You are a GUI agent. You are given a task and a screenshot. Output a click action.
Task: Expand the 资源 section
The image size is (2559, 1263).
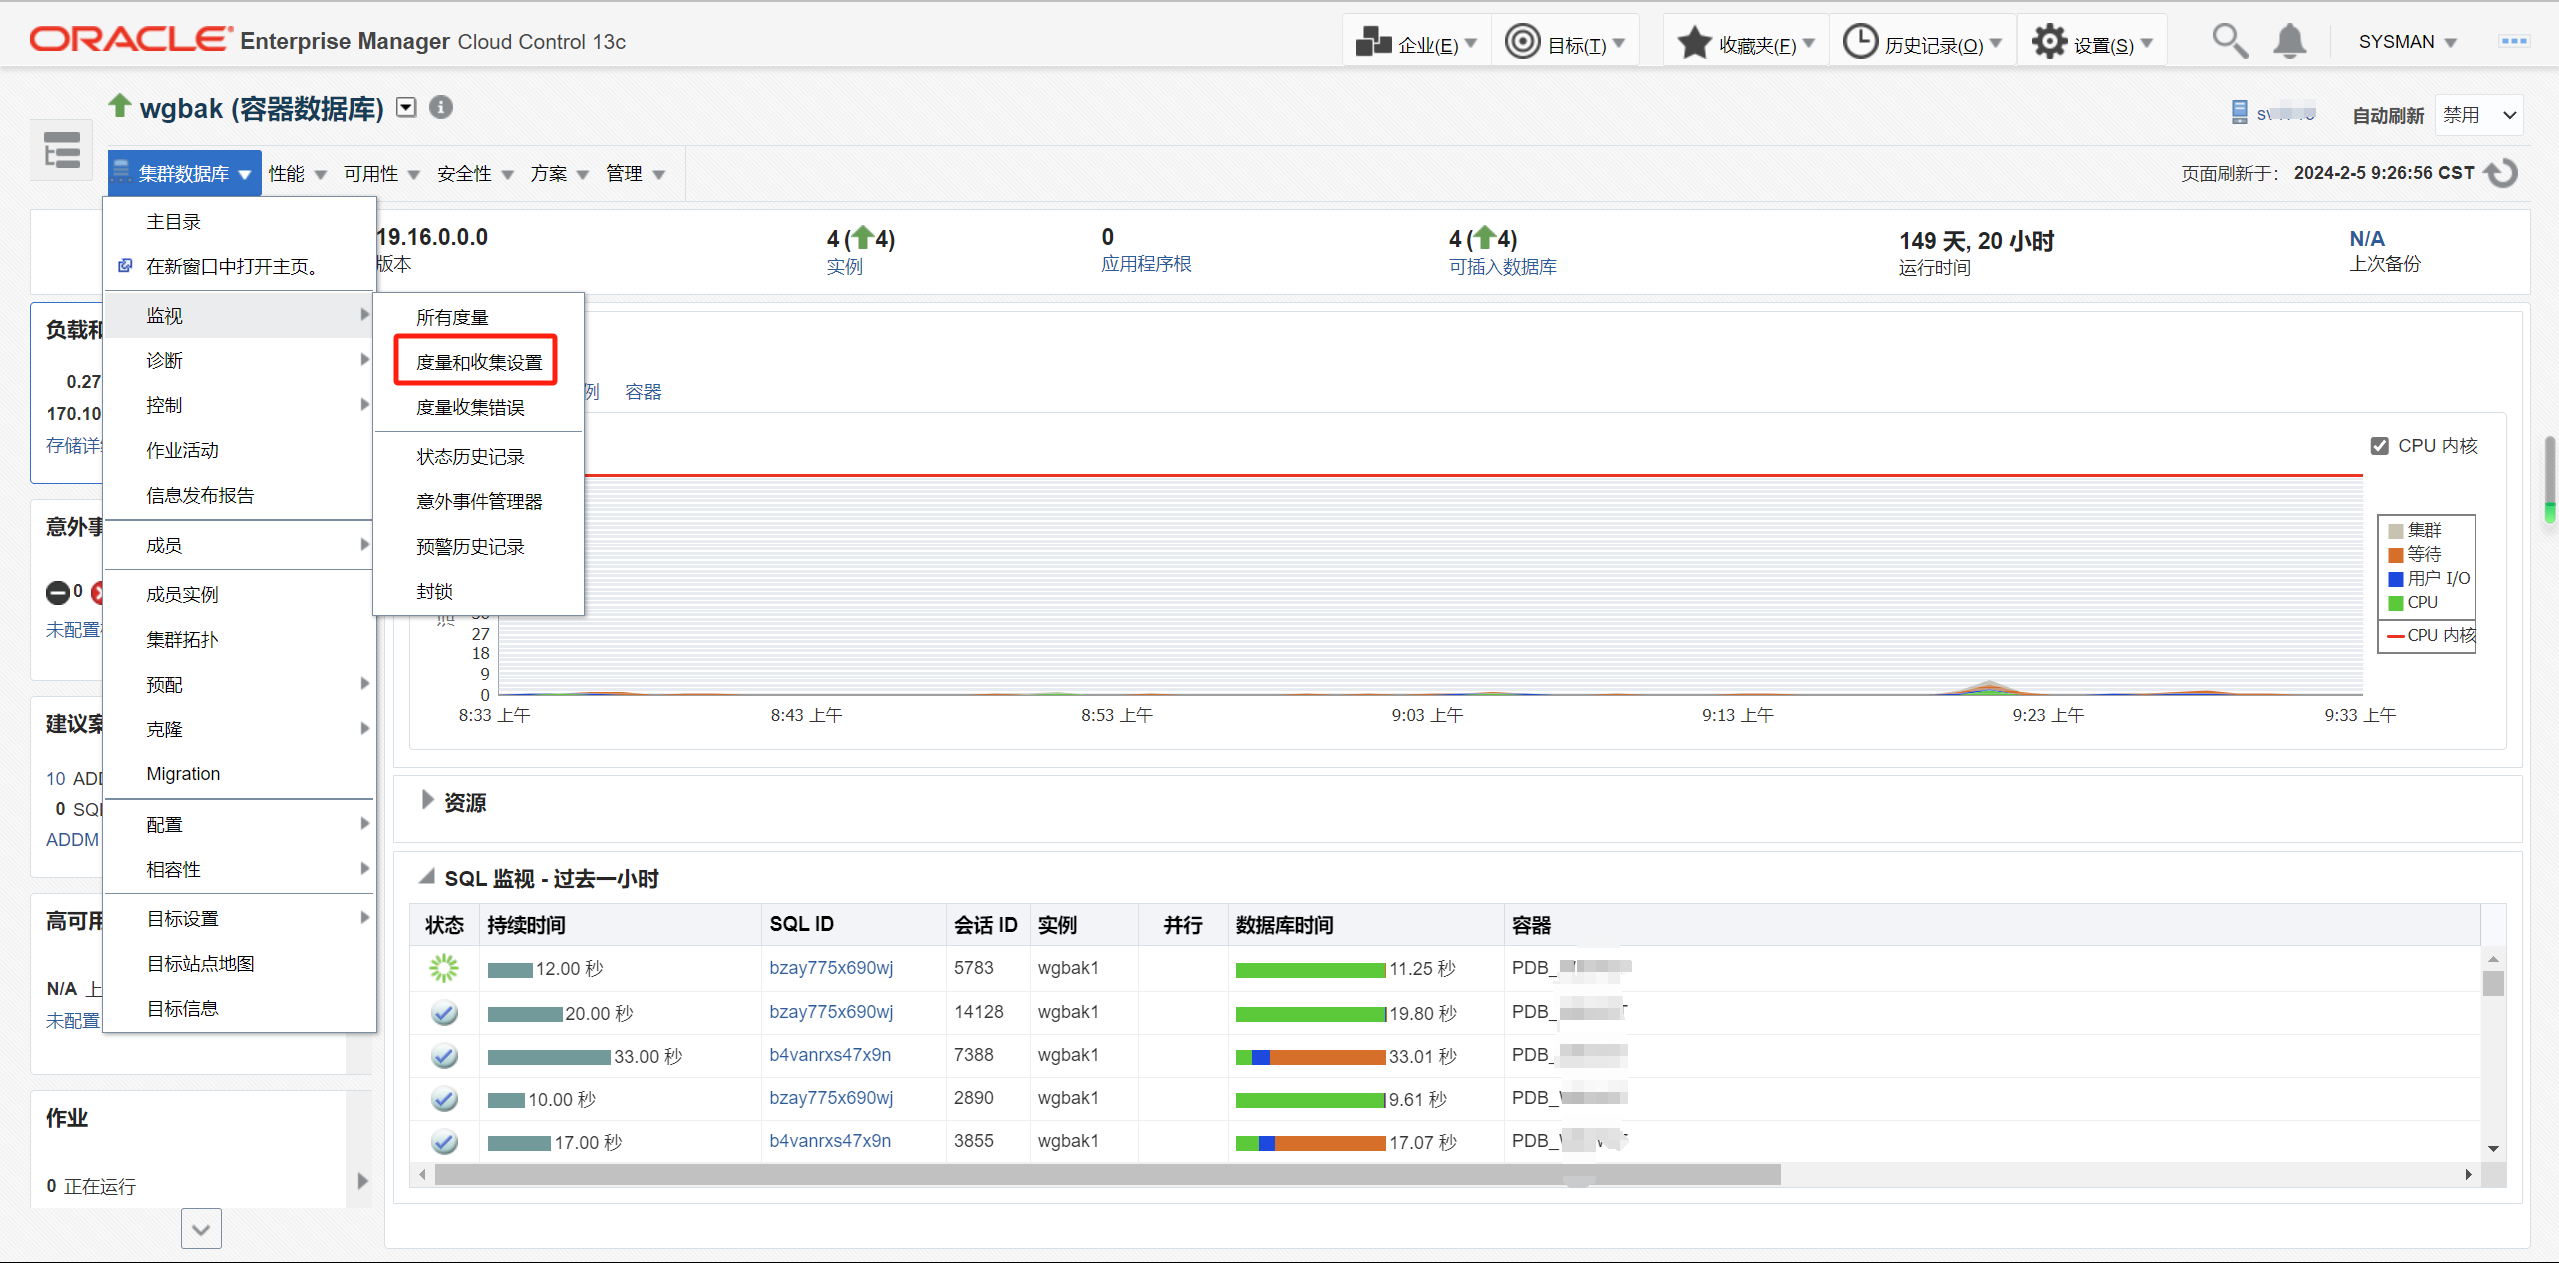tap(427, 801)
